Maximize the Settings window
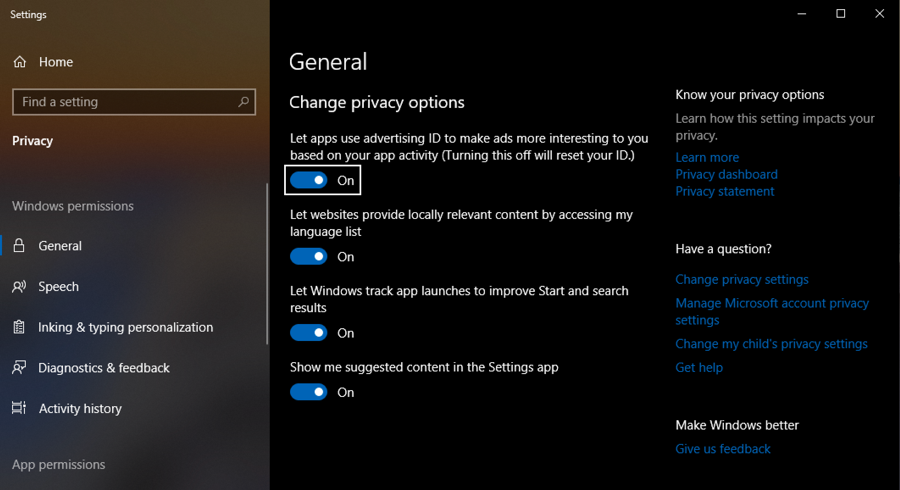This screenshot has width=900, height=490. coord(840,13)
